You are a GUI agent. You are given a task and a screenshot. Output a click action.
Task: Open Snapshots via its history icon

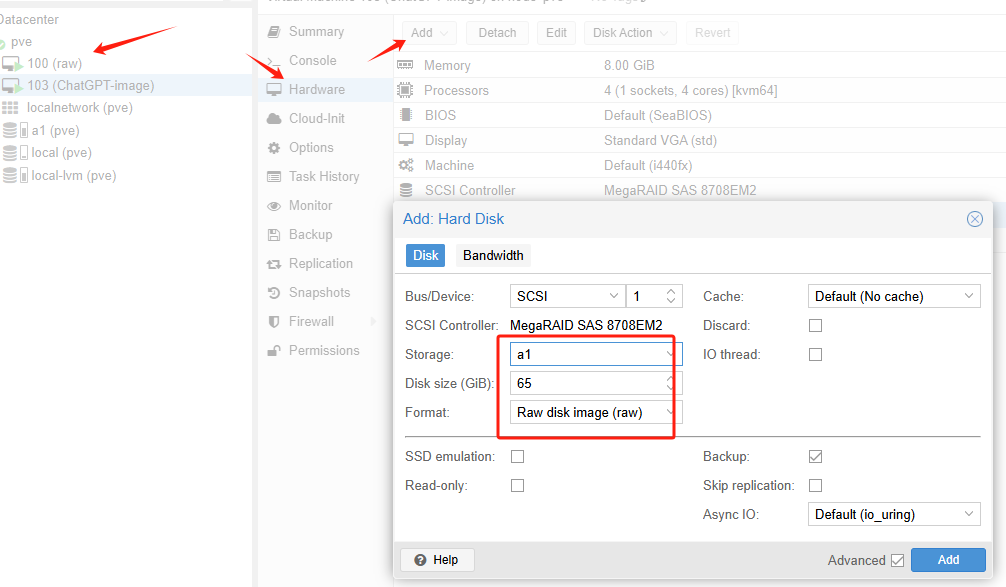273,293
